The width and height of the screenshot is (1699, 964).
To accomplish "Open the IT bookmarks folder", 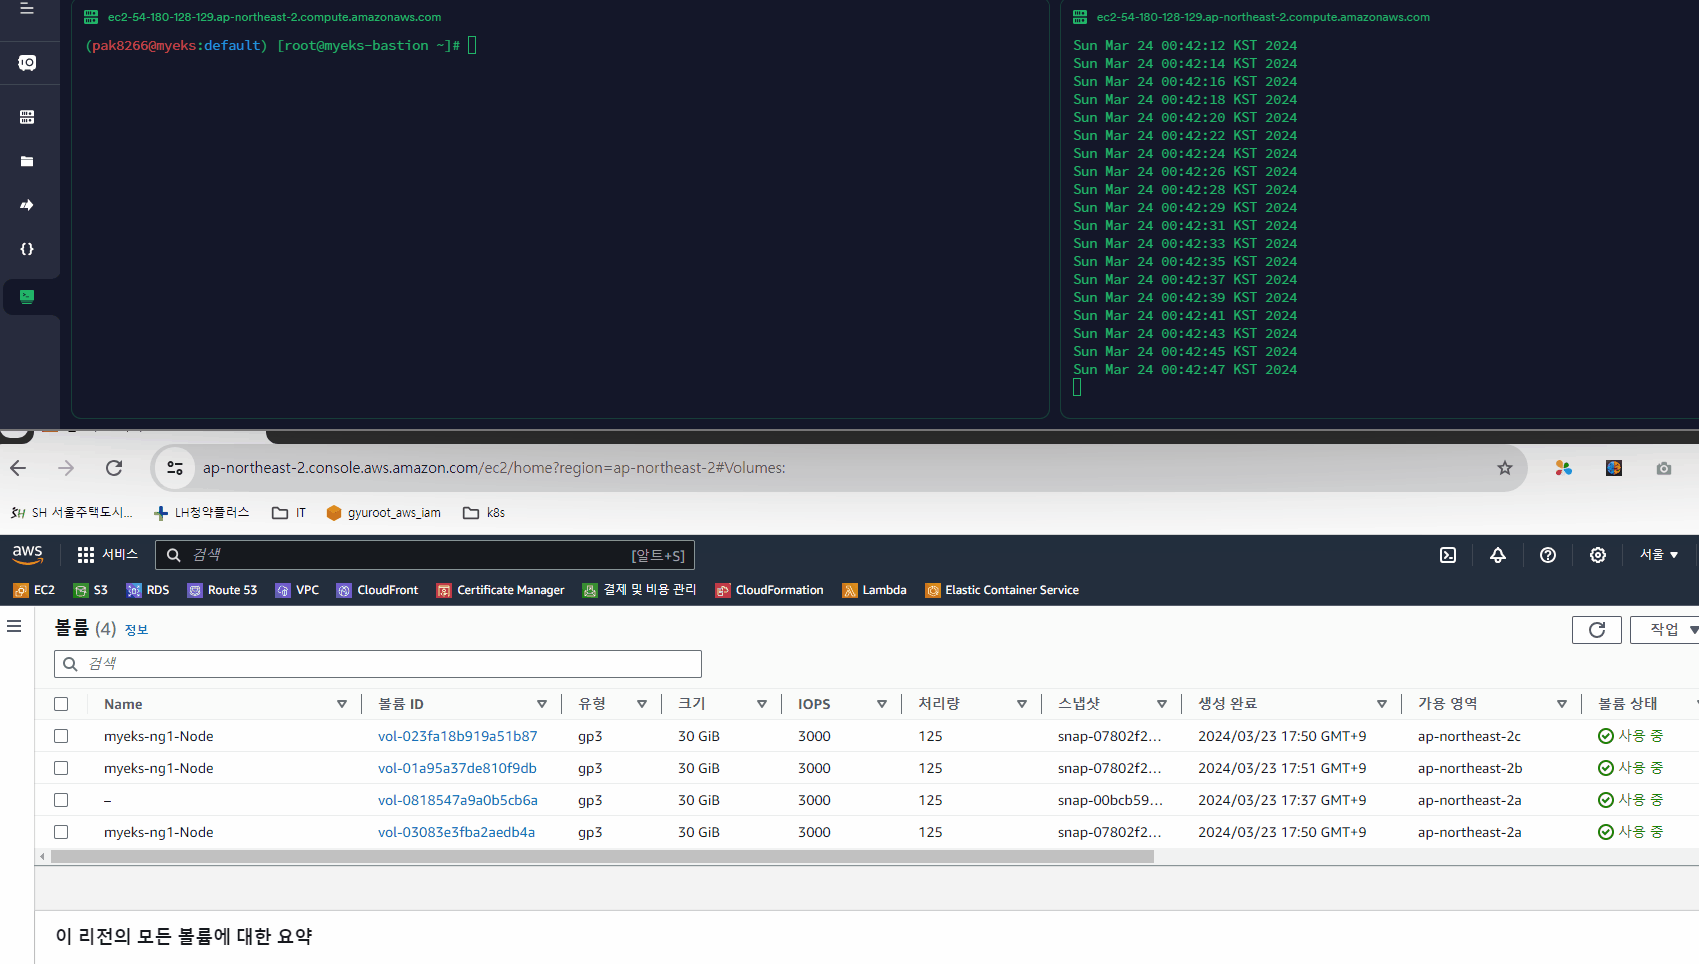I will tap(289, 513).
